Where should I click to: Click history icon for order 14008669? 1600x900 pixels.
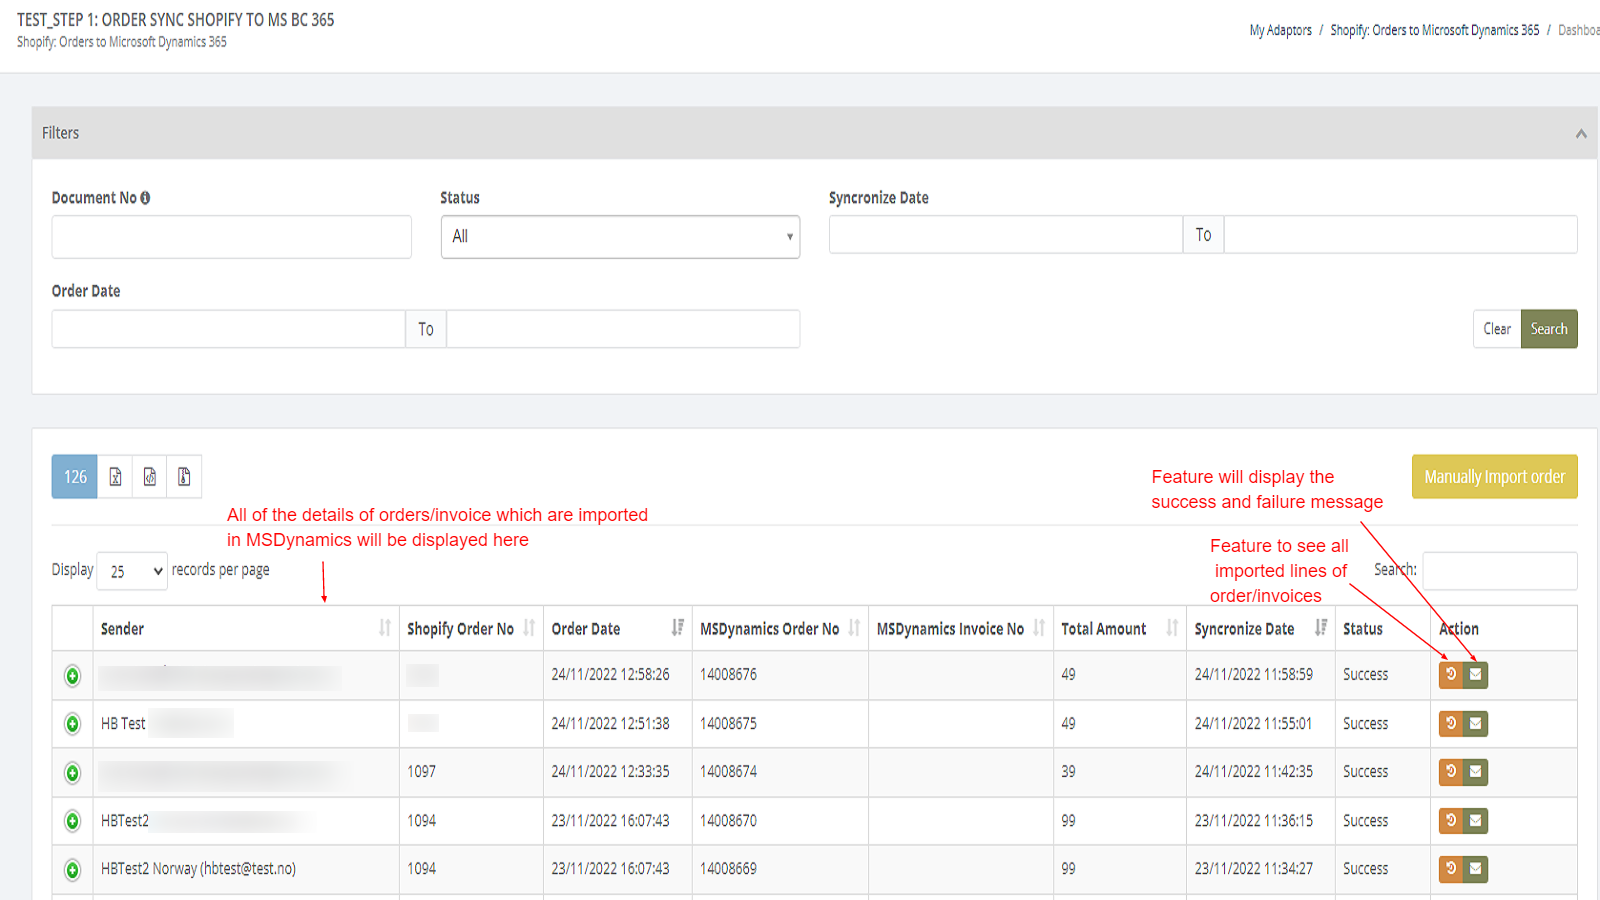click(1451, 869)
